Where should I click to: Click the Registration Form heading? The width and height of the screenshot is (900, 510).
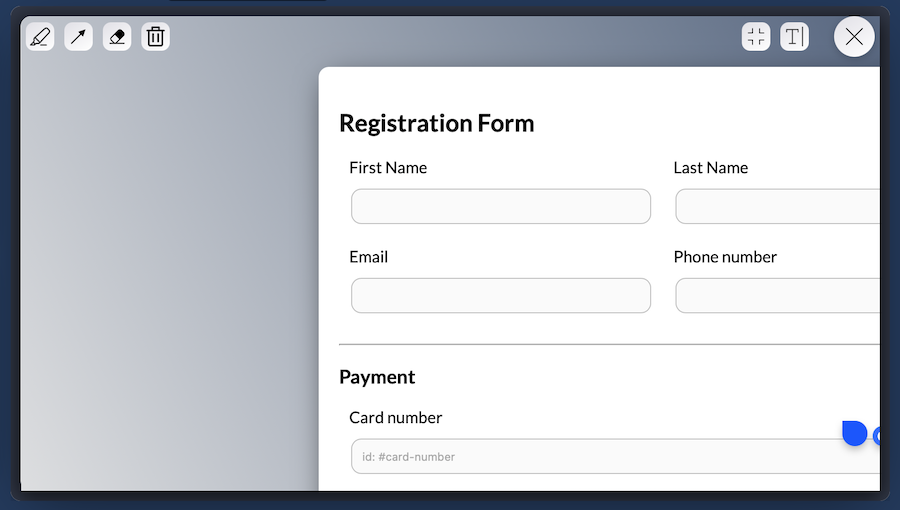(436, 123)
